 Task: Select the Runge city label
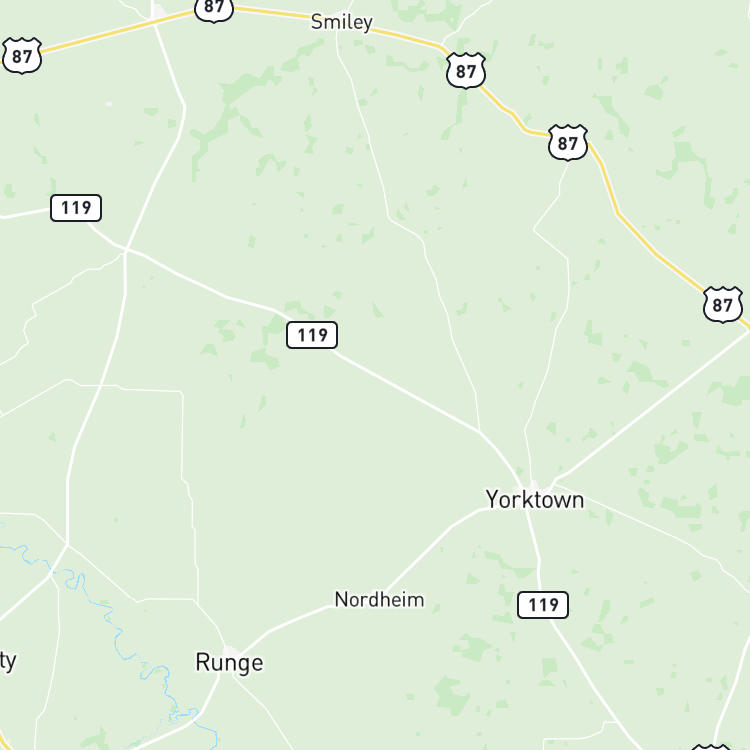[229, 663]
